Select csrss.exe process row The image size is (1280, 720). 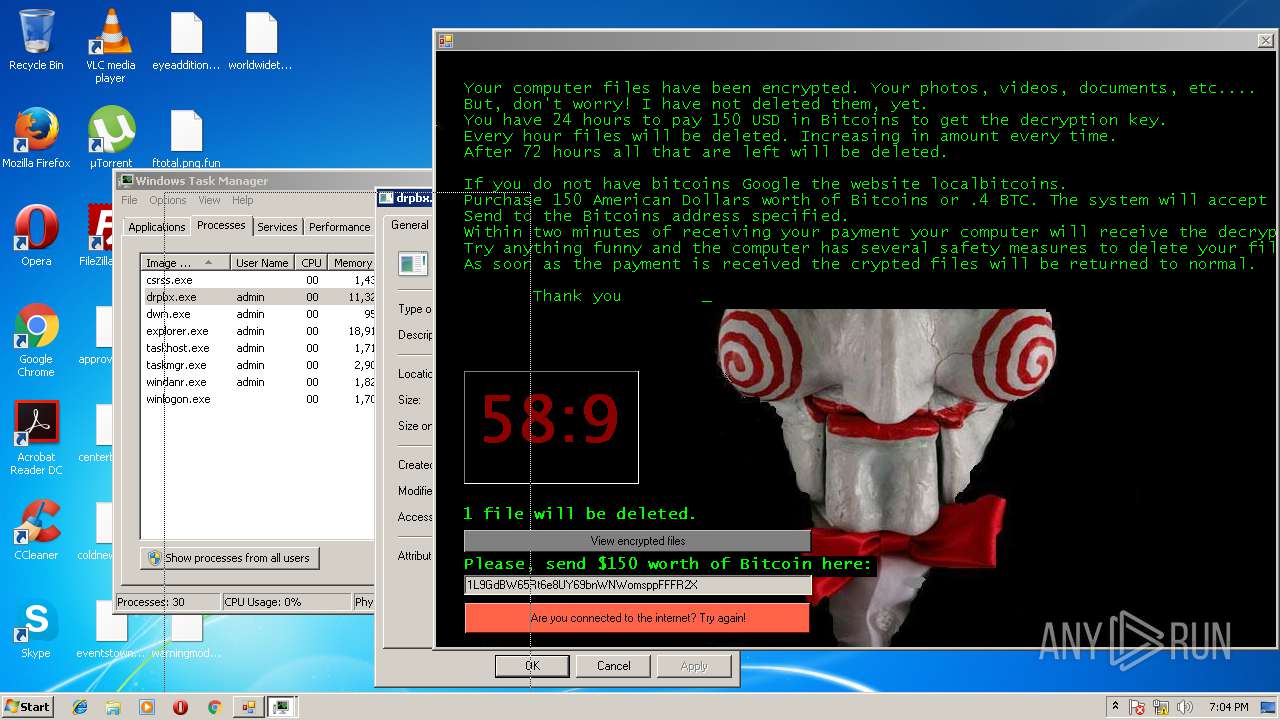pyautogui.click(x=259, y=280)
